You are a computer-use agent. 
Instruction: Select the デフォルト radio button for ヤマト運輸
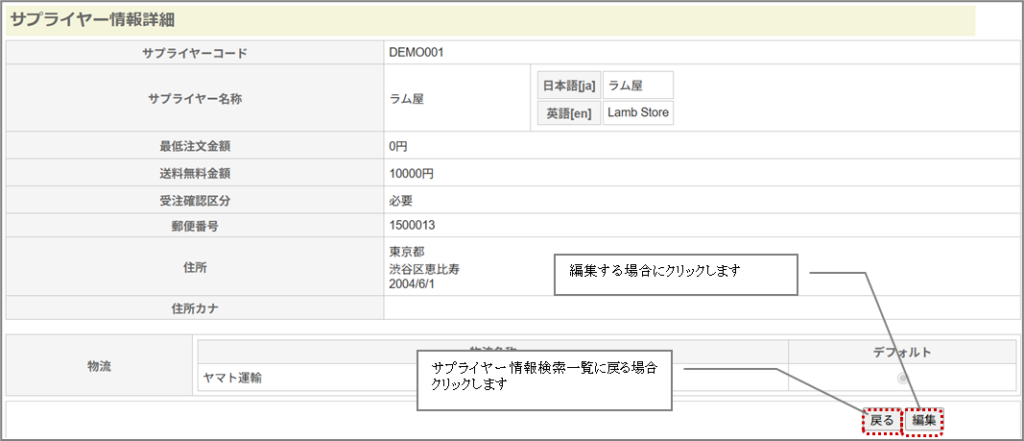(x=903, y=379)
